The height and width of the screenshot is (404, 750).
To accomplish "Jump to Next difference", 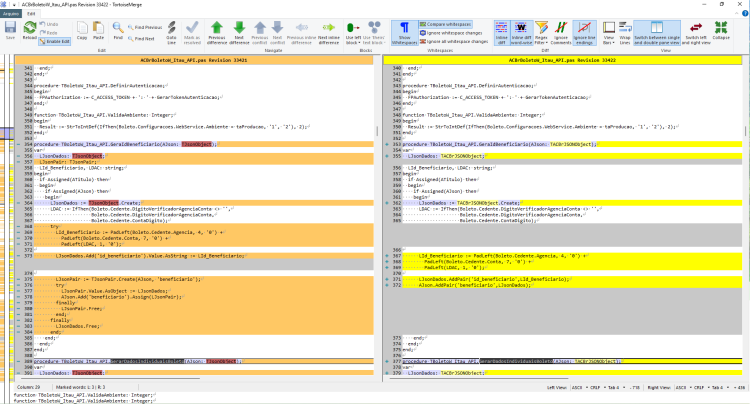I will coord(239,33).
